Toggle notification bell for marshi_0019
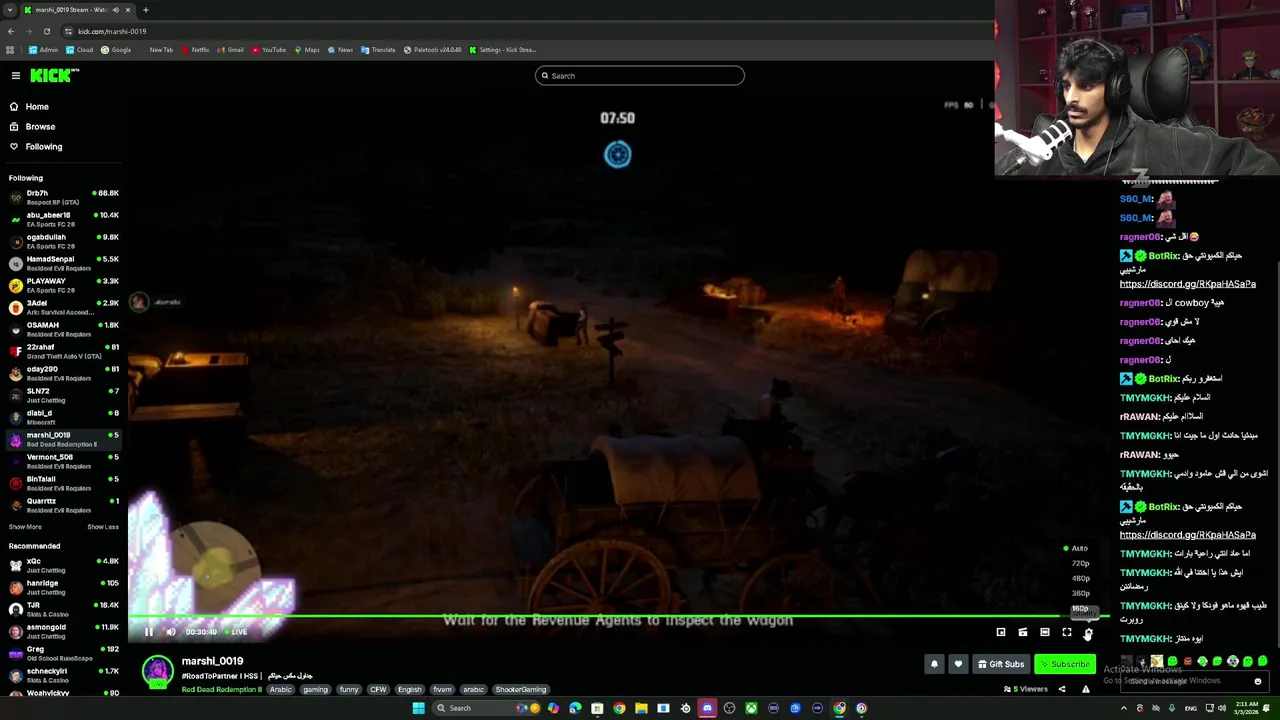Viewport: 1280px width, 720px height. [x=934, y=664]
